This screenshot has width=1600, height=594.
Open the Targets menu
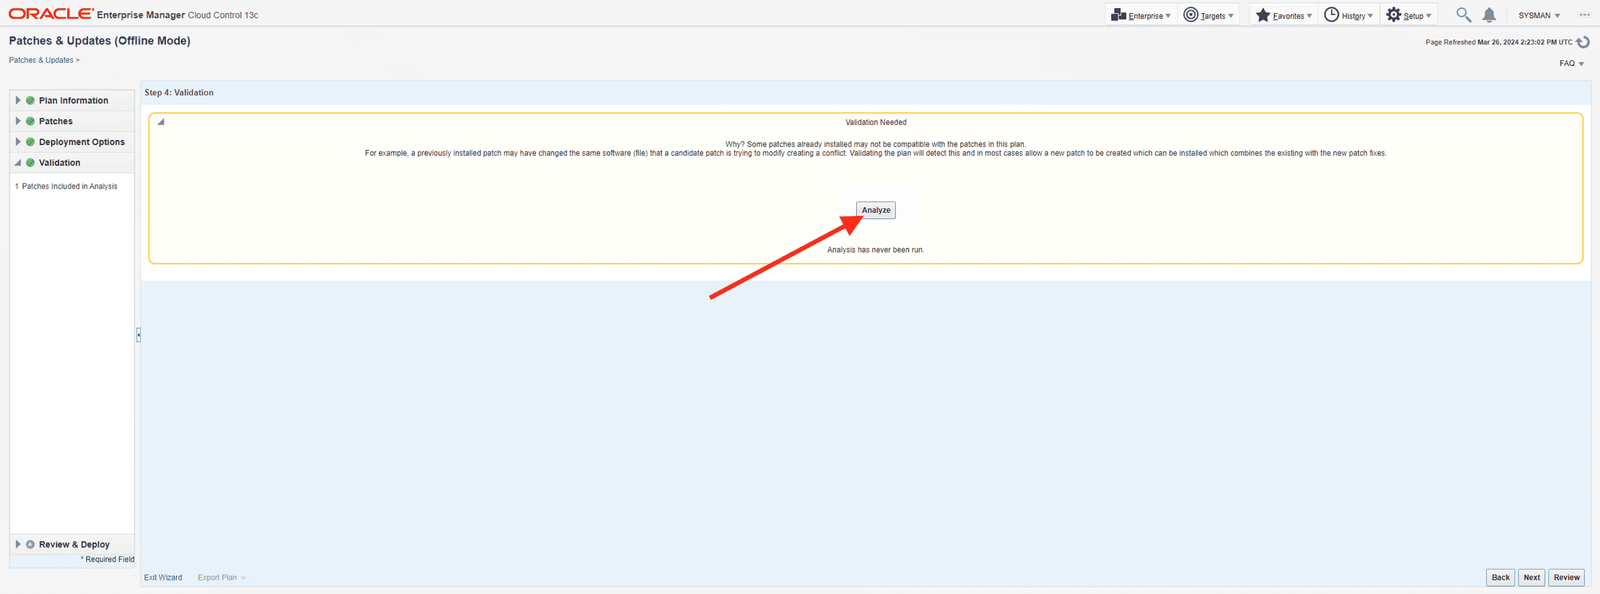click(x=1210, y=15)
